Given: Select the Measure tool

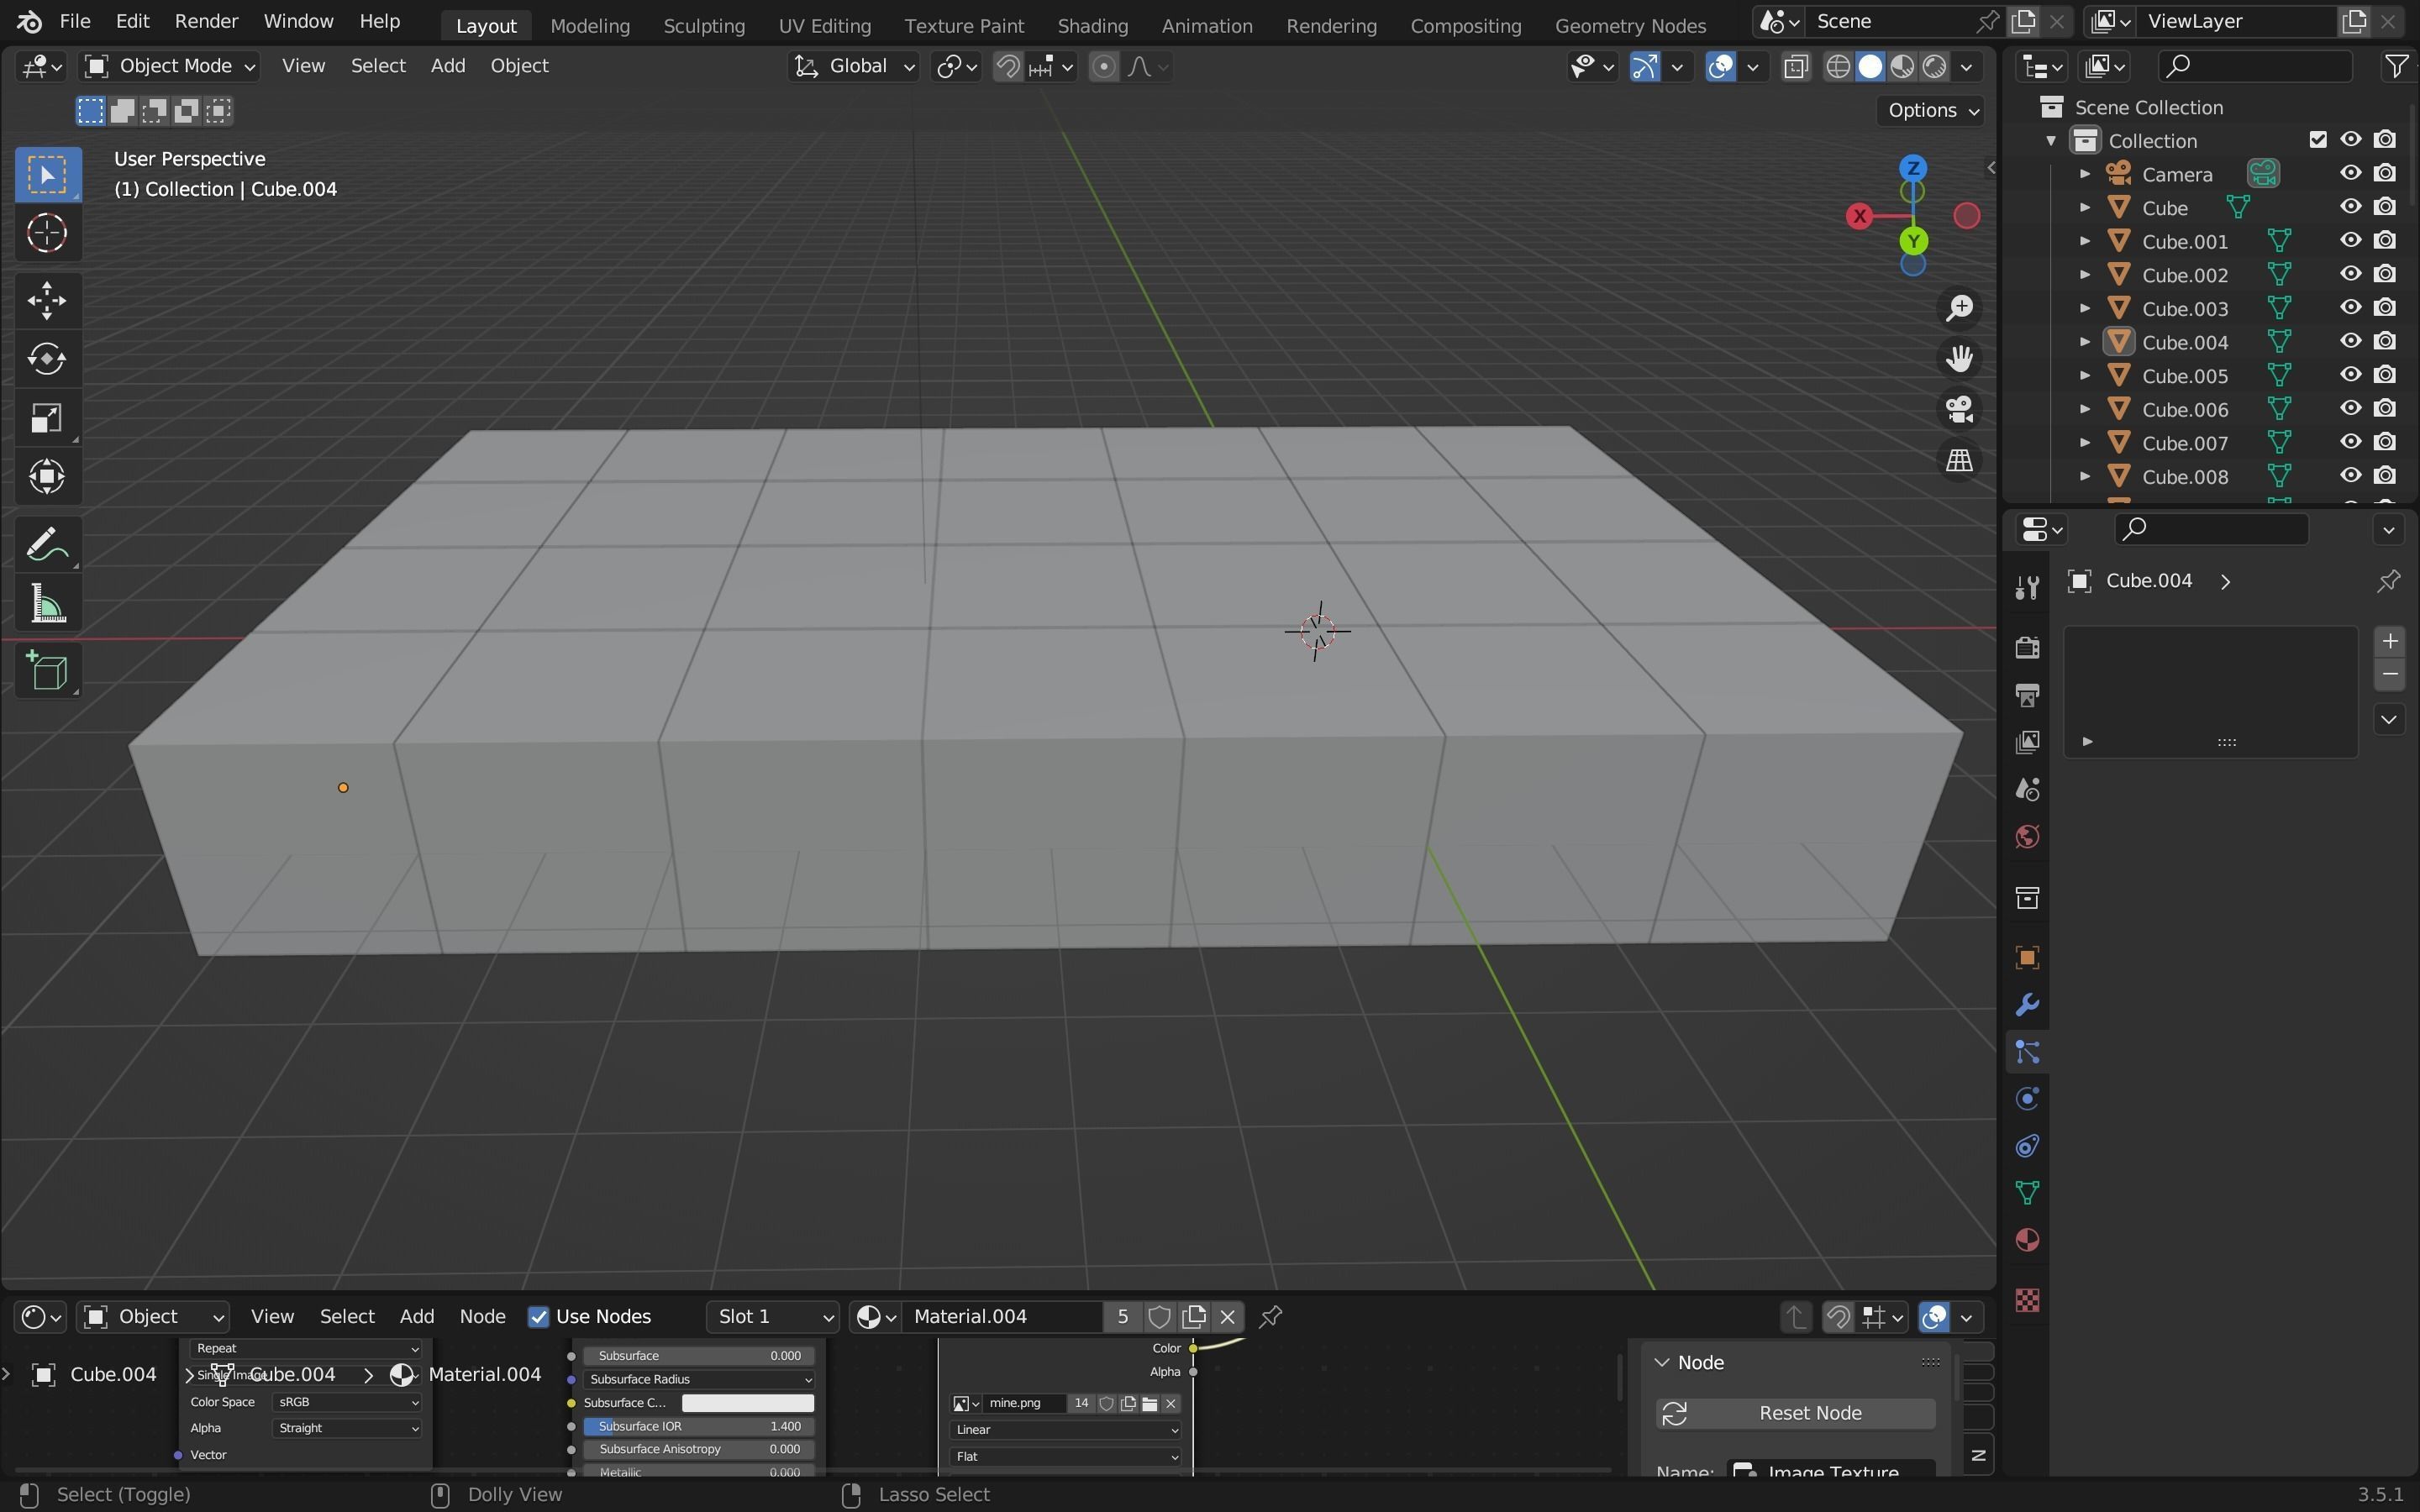Looking at the screenshot, I should point(47,605).
